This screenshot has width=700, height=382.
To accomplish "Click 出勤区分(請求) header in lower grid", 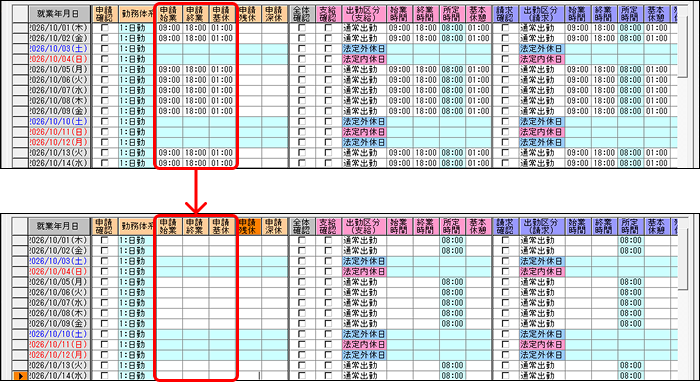I will [541, 226].
